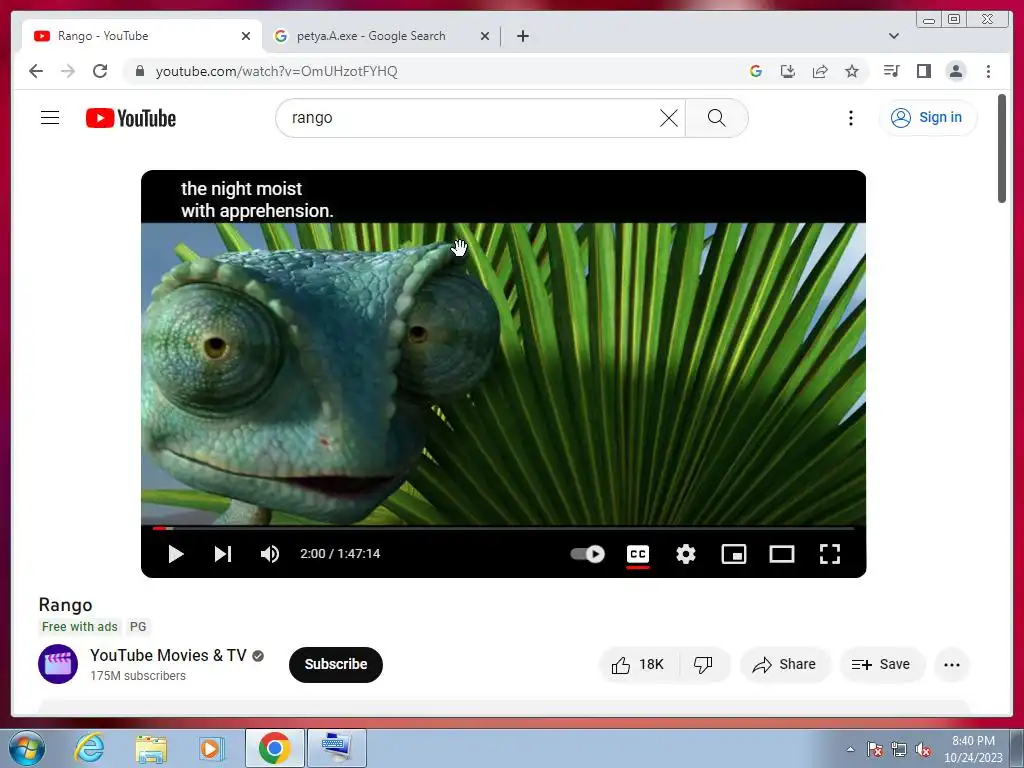Go back in browser
The width and height of the screenshot is (1024, 768).
click(x=36, y=71)
